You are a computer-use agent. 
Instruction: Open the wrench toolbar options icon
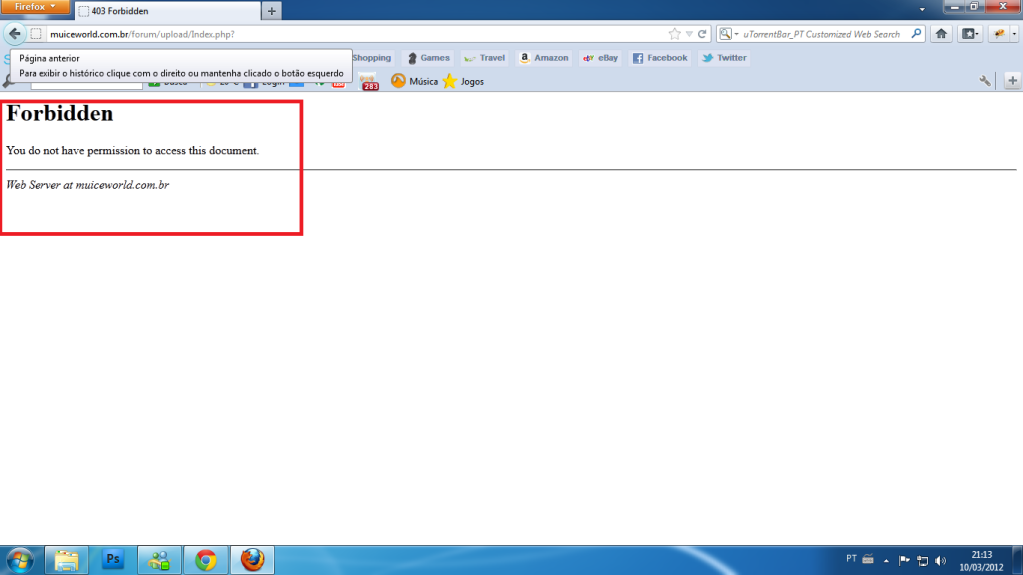(x=985, y=81)
